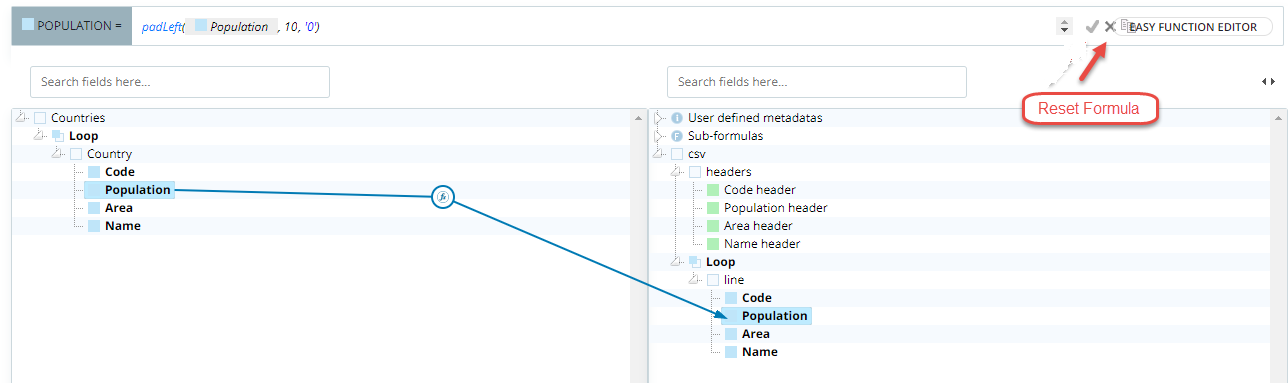Expand the Sub-formulas node
The width and height of the screenshot is (1288, 383).
pos(659,136)
